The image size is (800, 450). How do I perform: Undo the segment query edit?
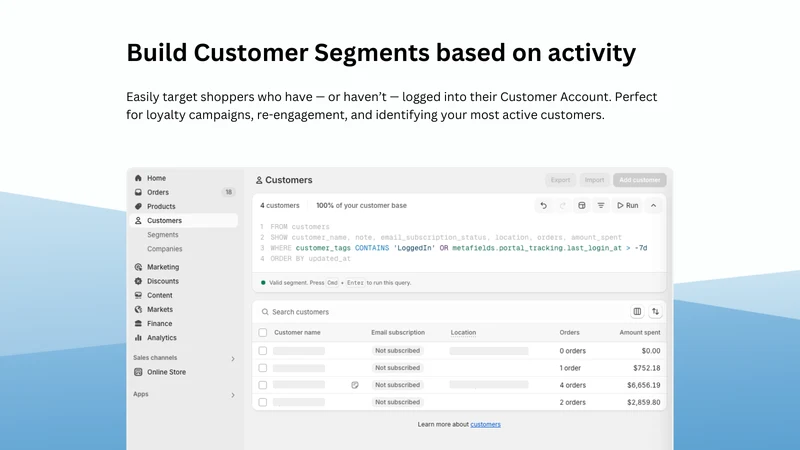pyautogui.click(x=543, y=206)
